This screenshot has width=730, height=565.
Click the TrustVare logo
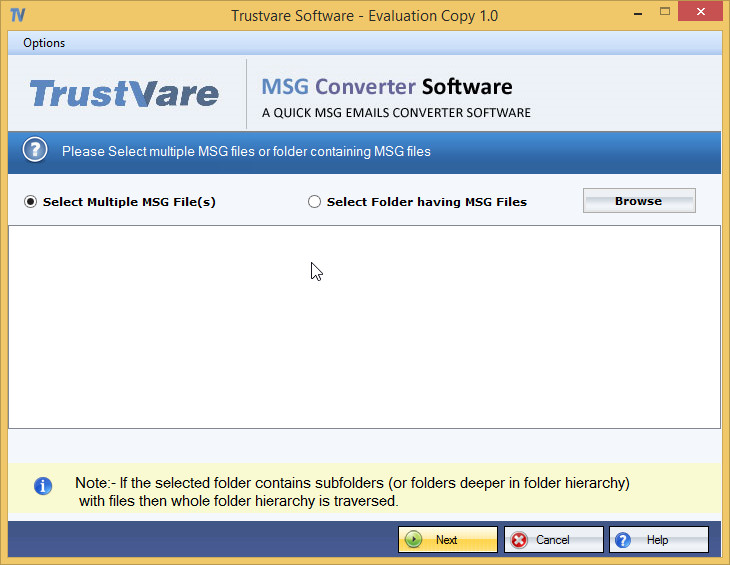coord(124,94)
